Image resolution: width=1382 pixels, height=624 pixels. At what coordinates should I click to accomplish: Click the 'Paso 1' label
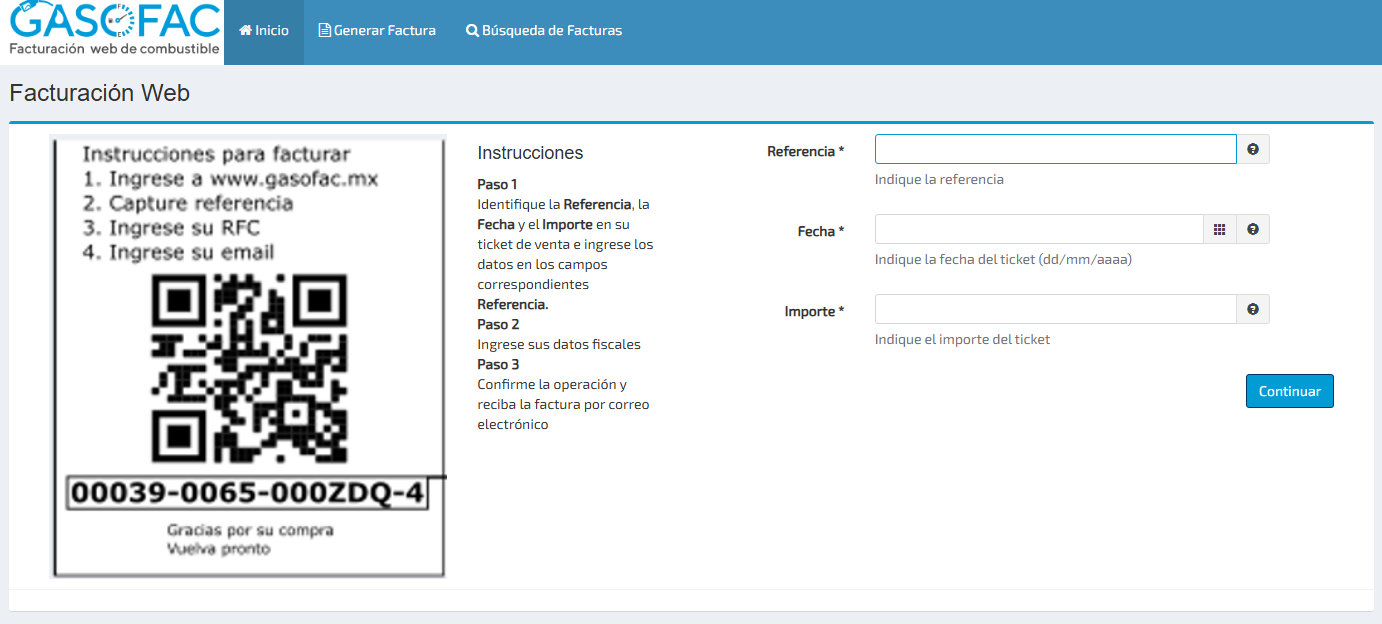click(x=497, y=184)
